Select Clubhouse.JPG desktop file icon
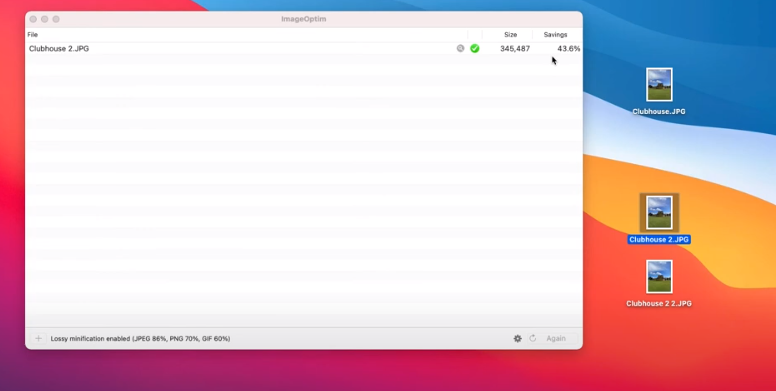Screen dimensions: 776x391 click(659, 85)
